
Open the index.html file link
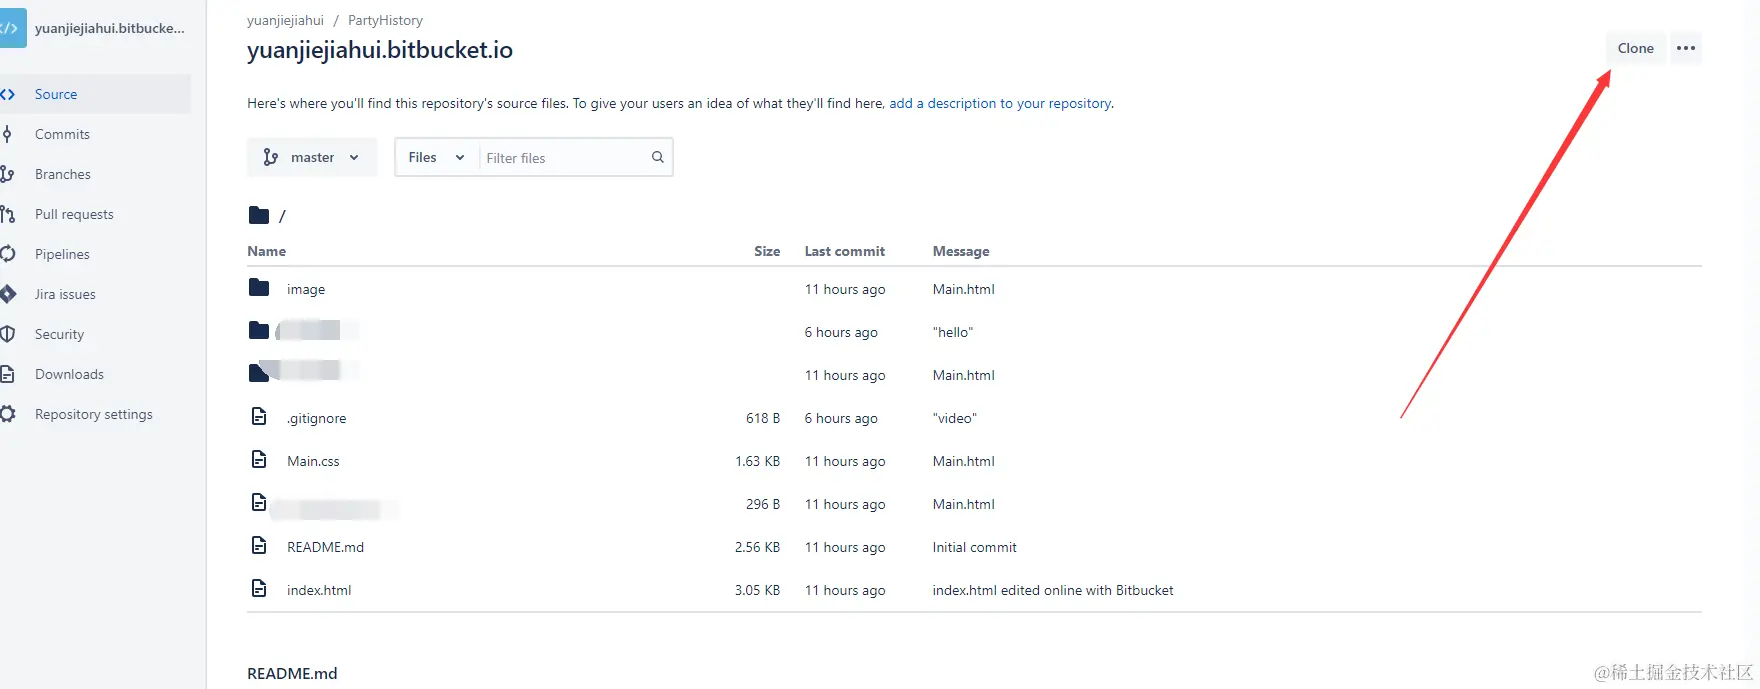click(319, 590)
